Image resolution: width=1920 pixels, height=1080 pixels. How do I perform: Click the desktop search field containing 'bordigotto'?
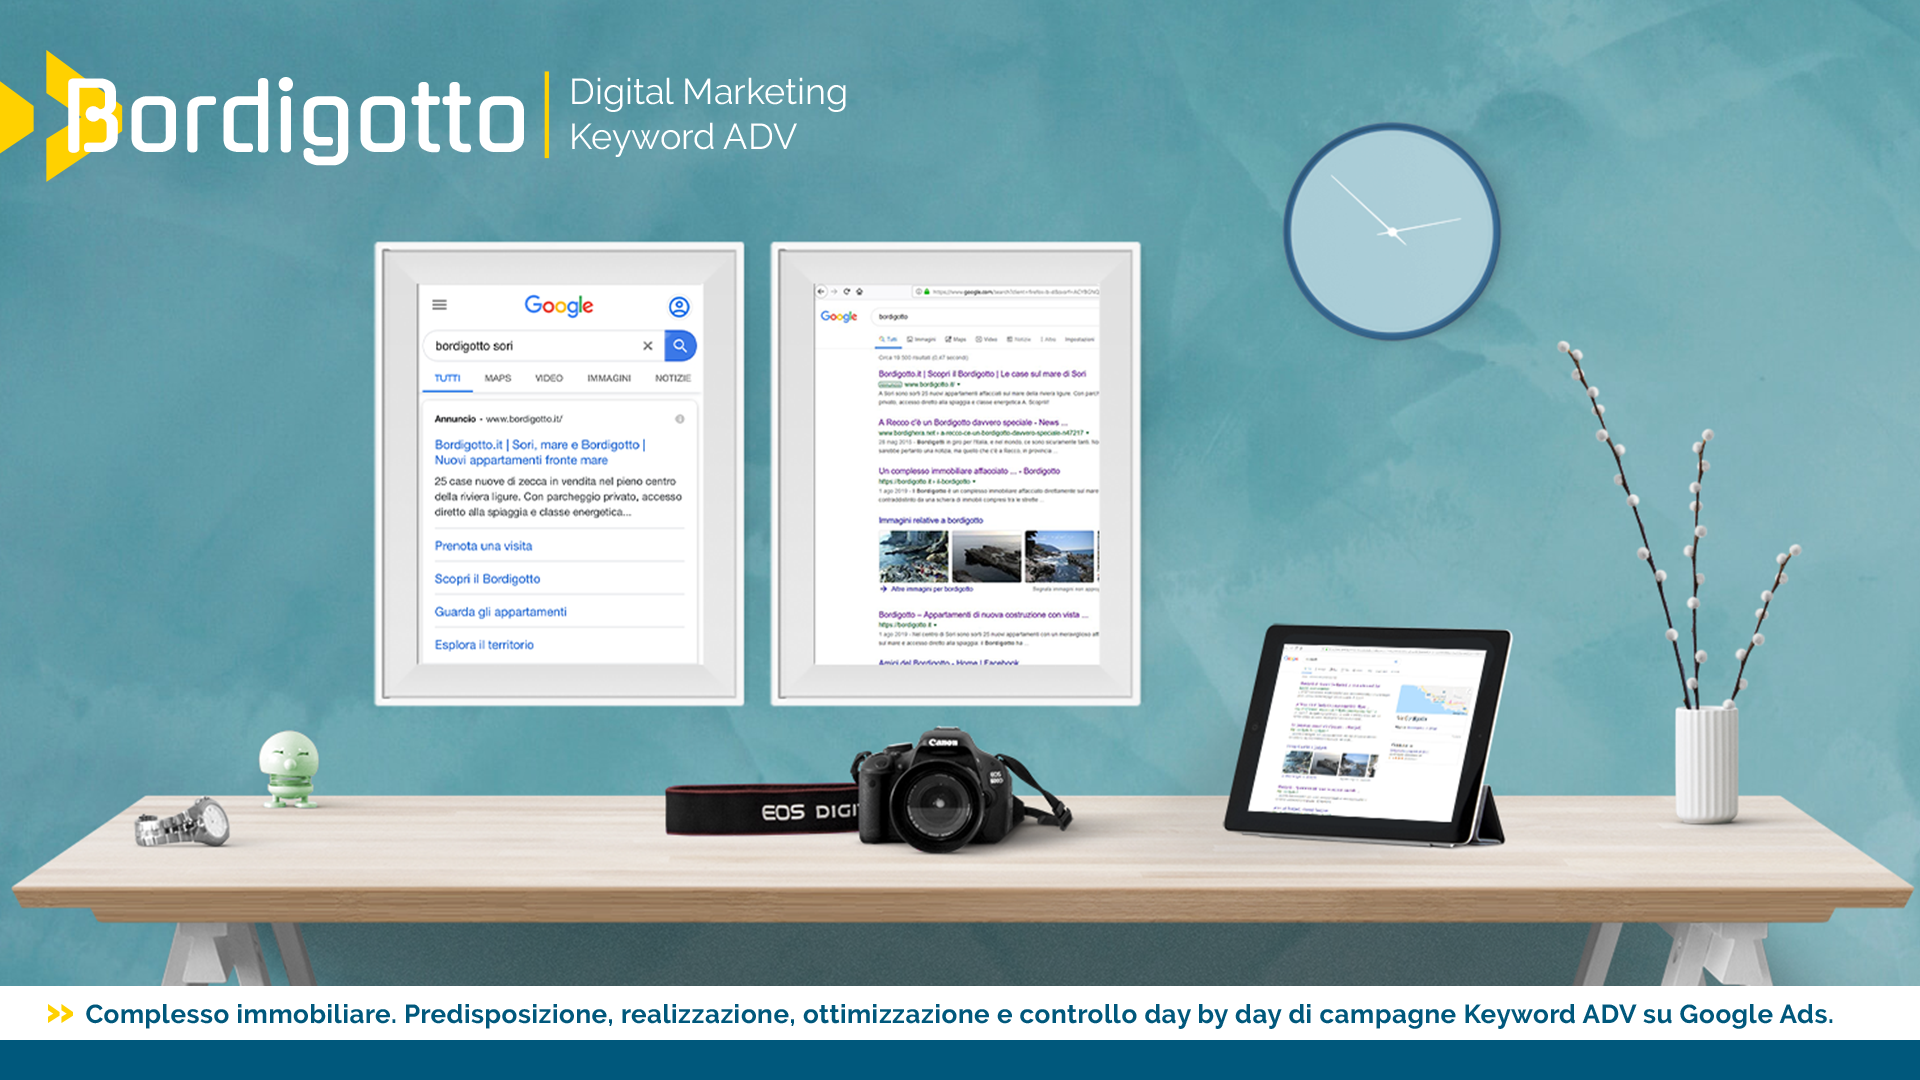point(985,316)
